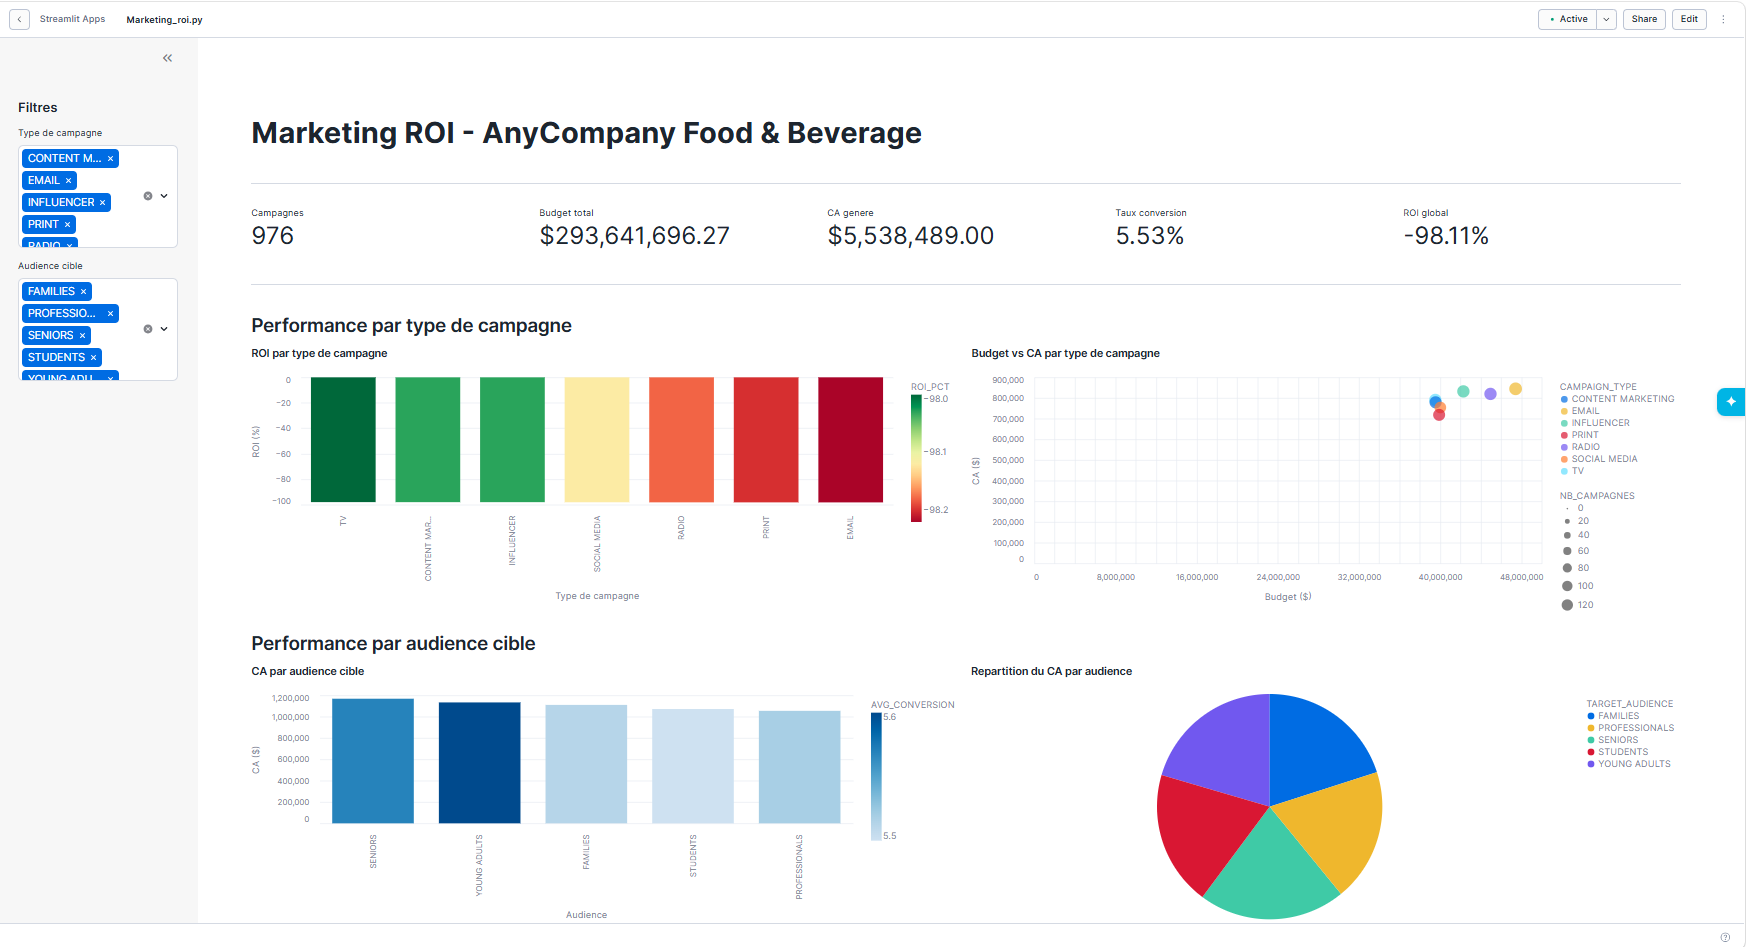Image resolution: width=1748 pixels, height=947 pixels.
Task: Expand the Type de campagne dropdown
Action: click(x=164, y=196)
